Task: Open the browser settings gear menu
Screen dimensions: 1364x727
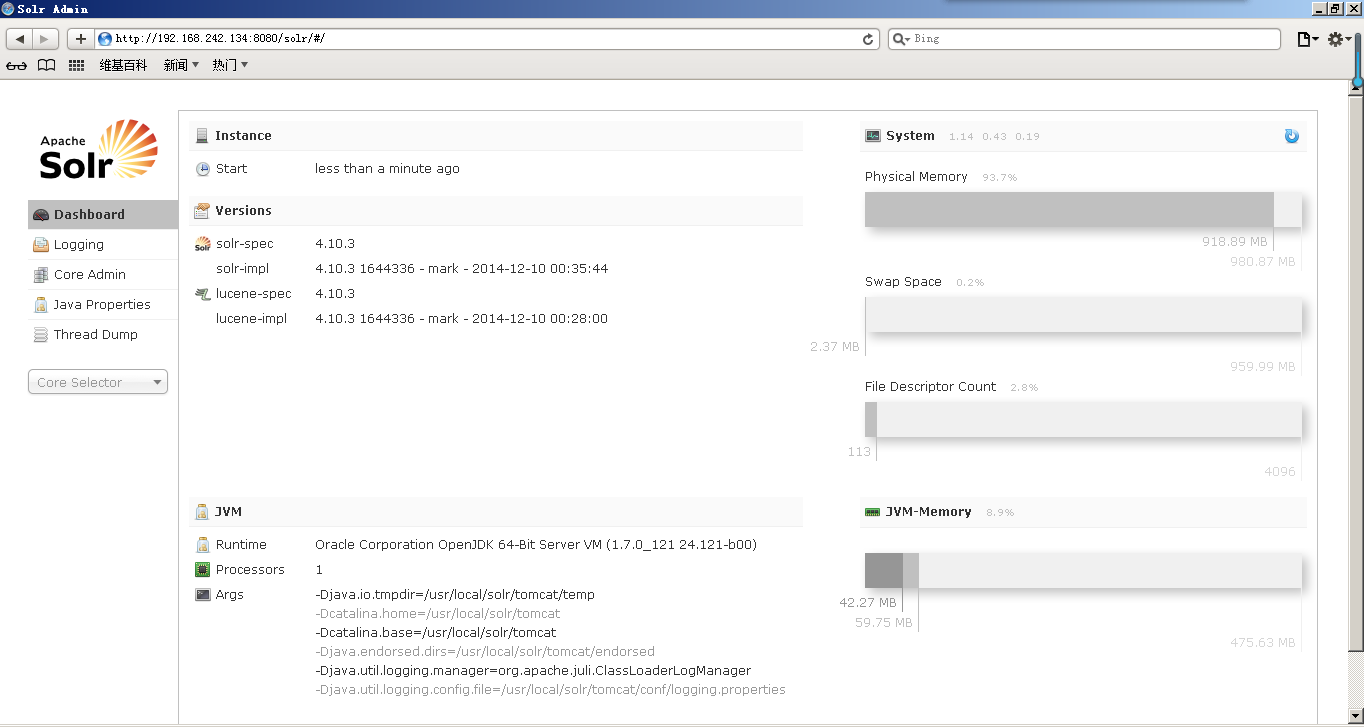Action: pos(1340,39)
